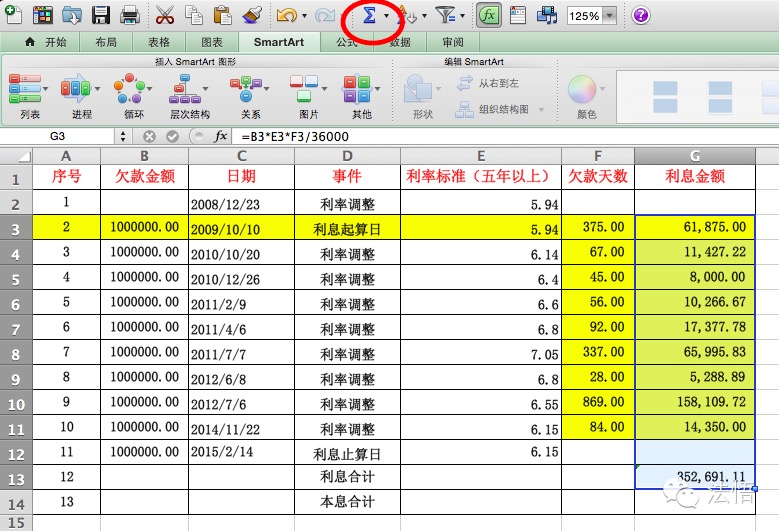The width and height of the screenshot is (779, 531).
Task: Click the Paste clipboard icon
Action: pyautogui.click(x=223, y=15)
